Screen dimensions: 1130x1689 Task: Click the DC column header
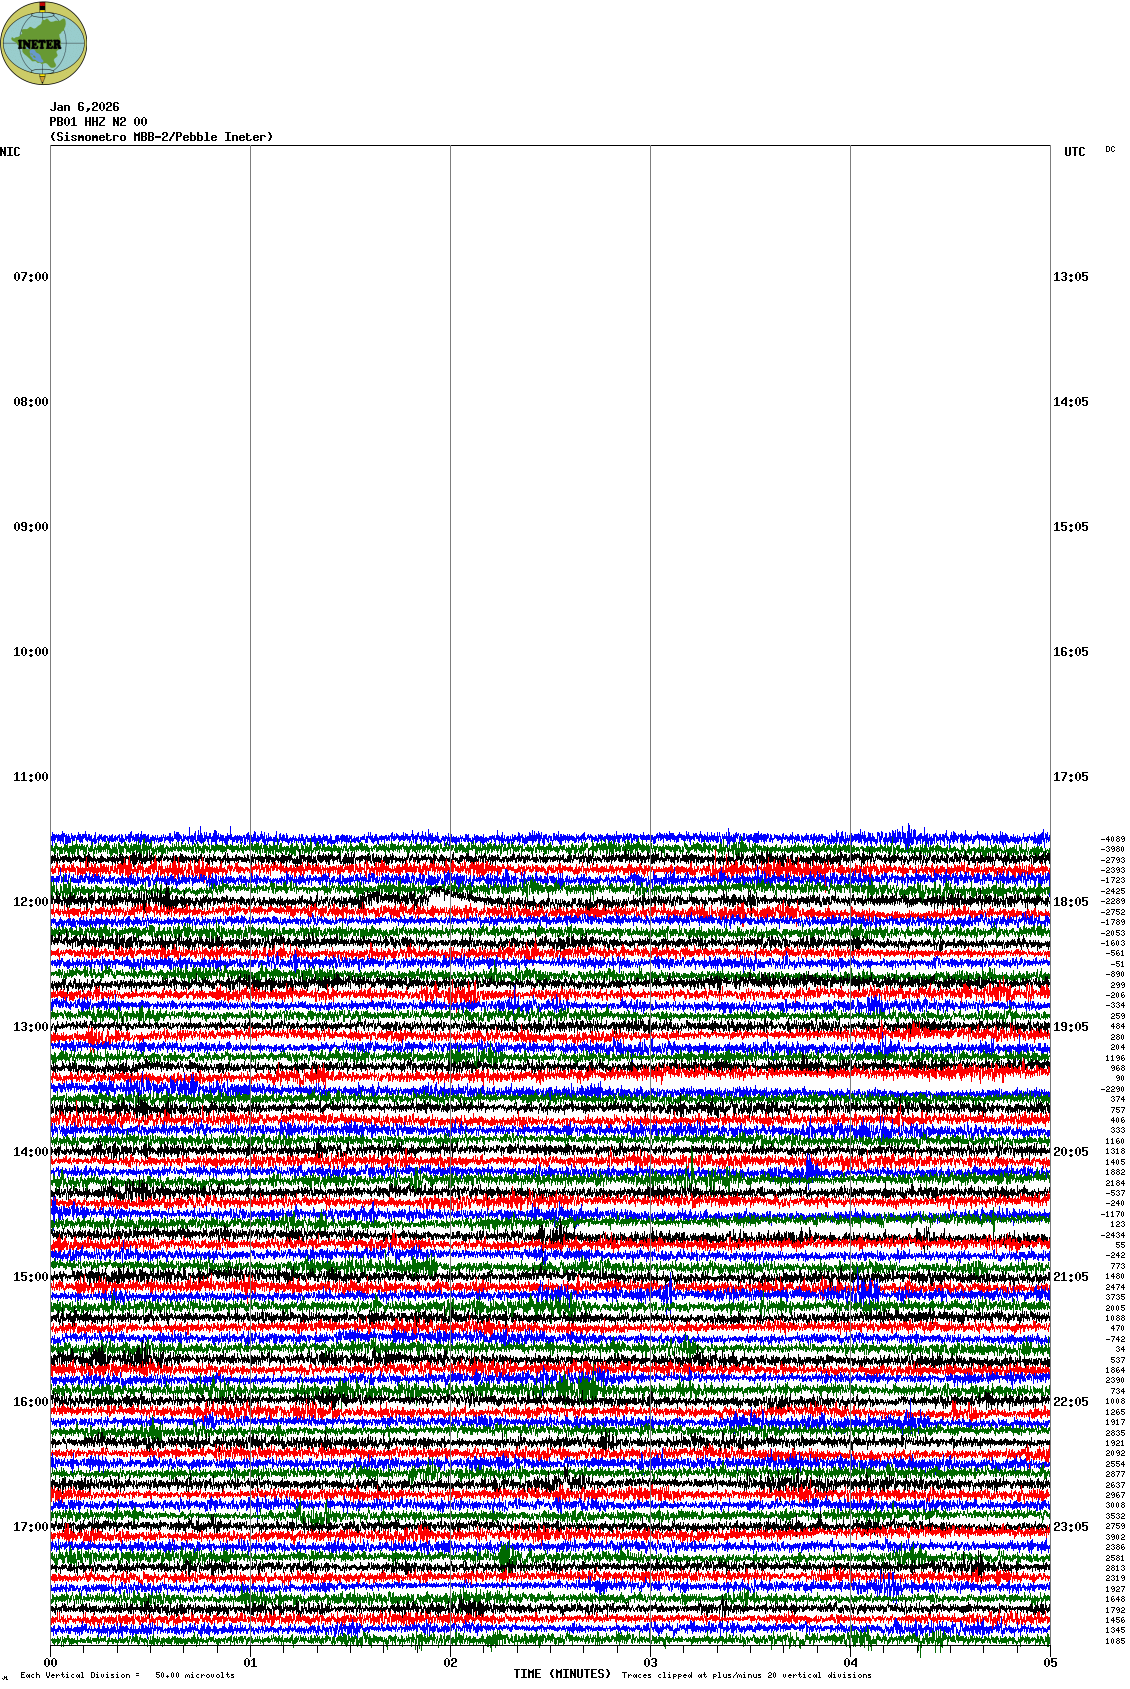click(1110, 150)
